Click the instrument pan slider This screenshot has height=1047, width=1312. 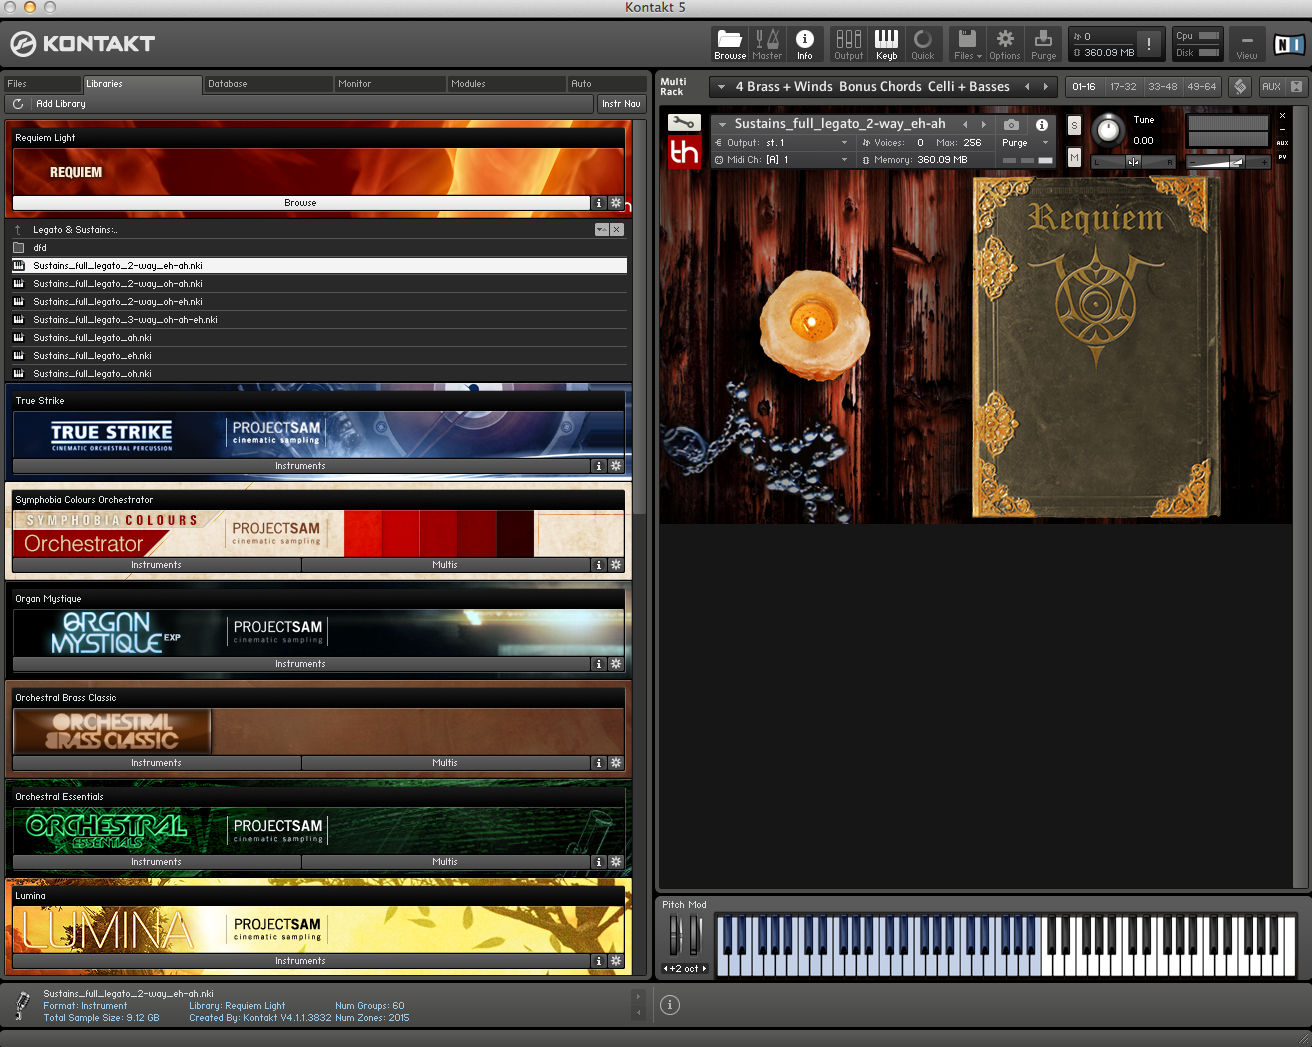point(1134,161)
